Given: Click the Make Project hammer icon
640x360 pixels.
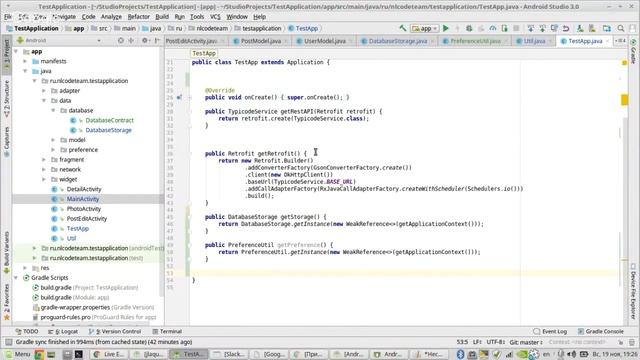Looking at the screenshot, I should coord(403,28).
